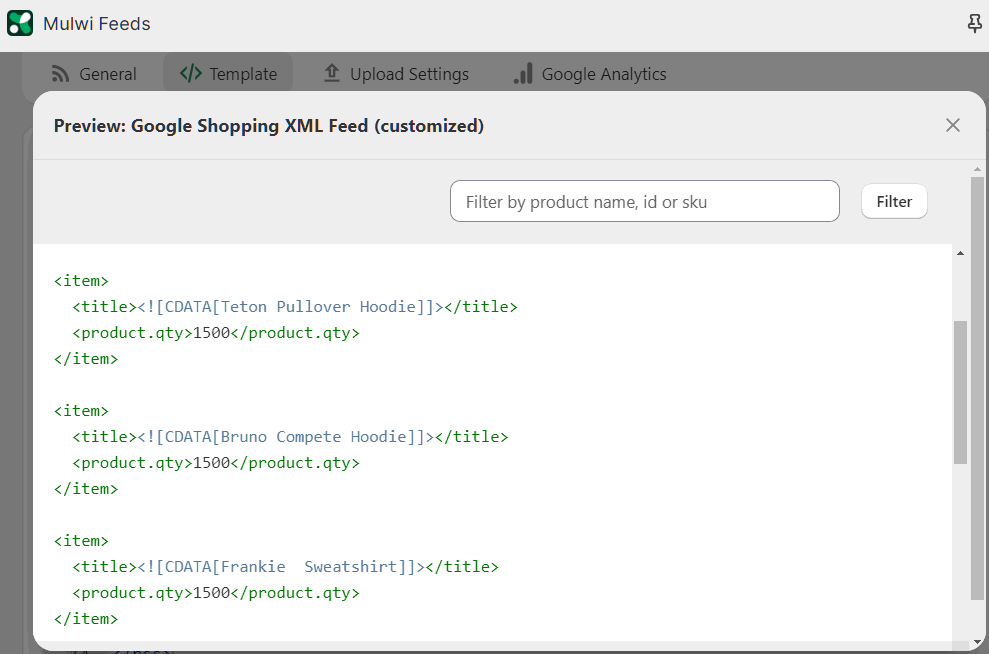This screenshot has height=654, width=989.
Task: Click the quantity line under Bruno Compete Hoodie
Action: pos(216,463)
